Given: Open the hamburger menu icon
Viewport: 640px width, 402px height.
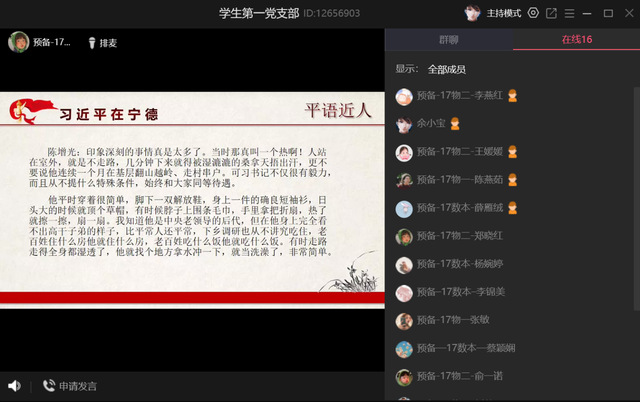Looking at the screenshot, I should pos(569,13).
